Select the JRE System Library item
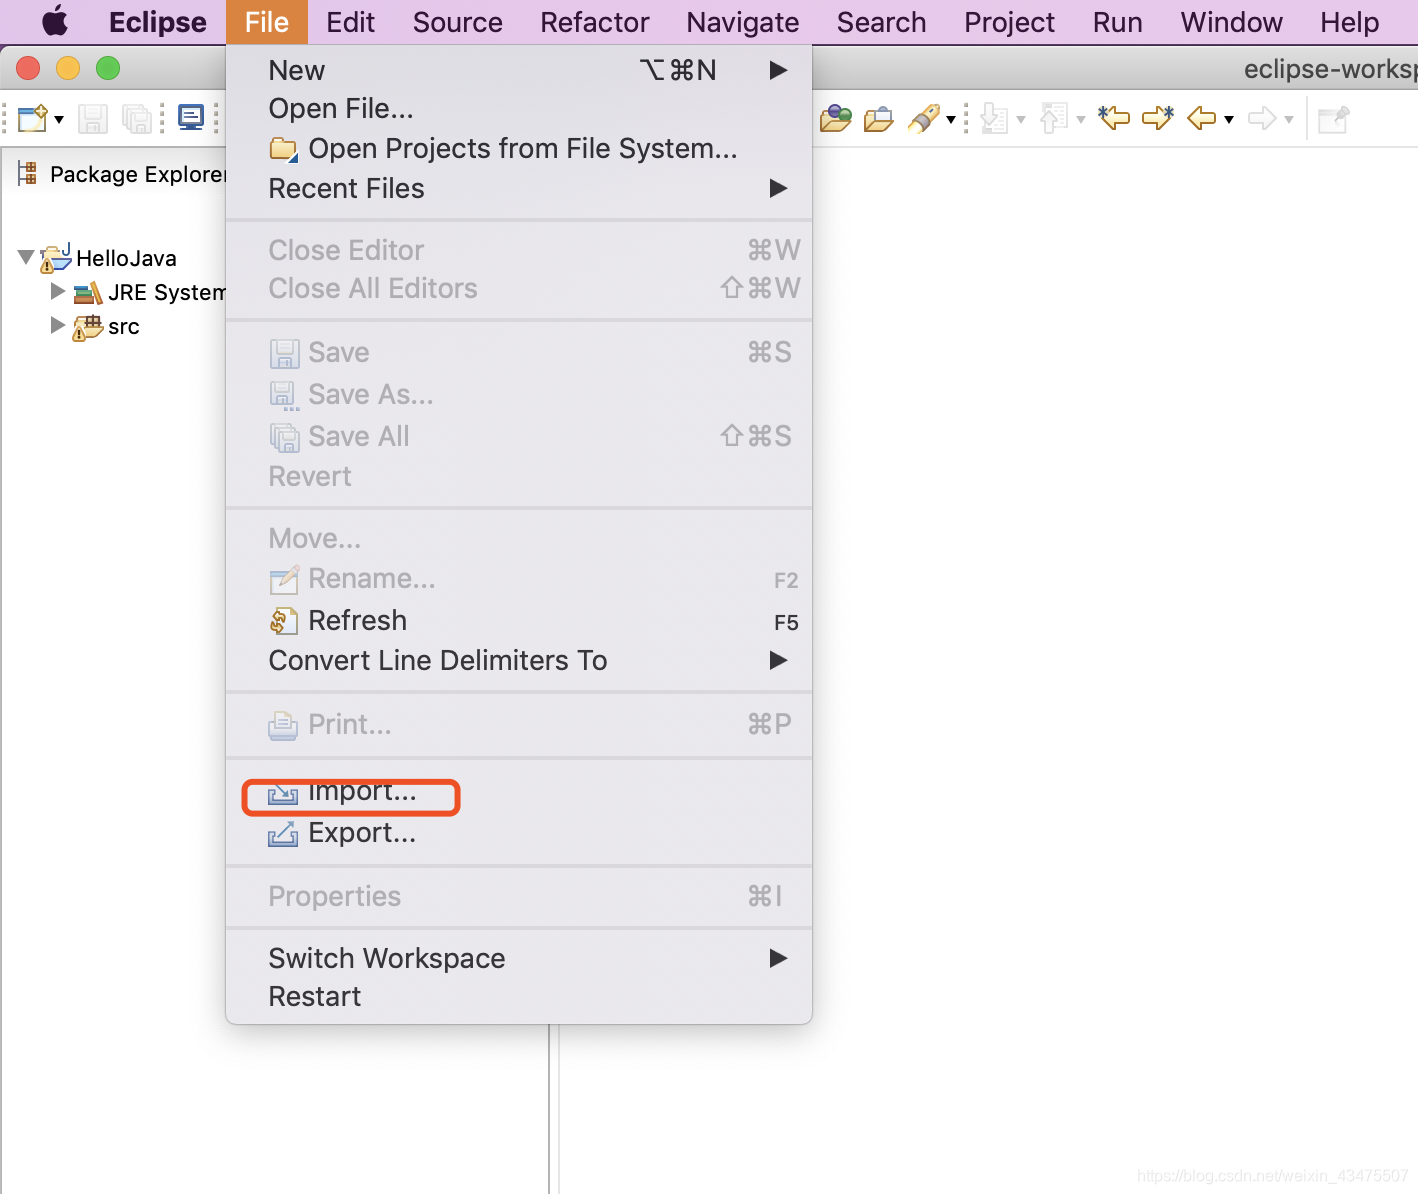 167,292
